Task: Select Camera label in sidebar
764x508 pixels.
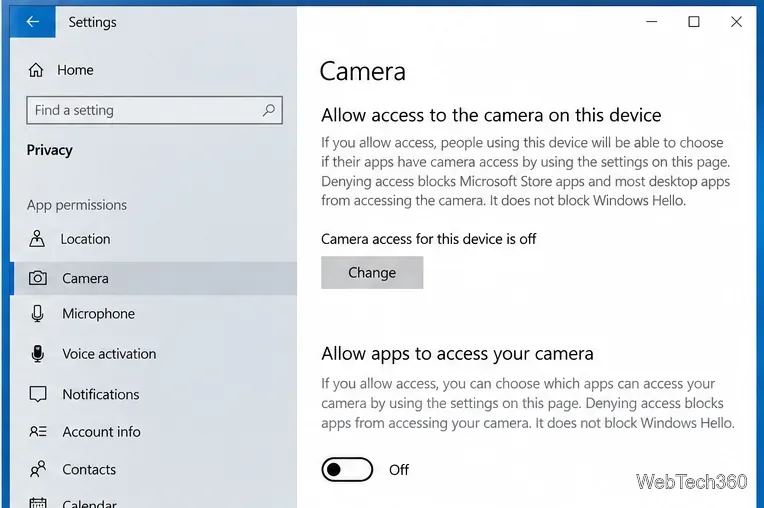Action: [x=85, y=279]
